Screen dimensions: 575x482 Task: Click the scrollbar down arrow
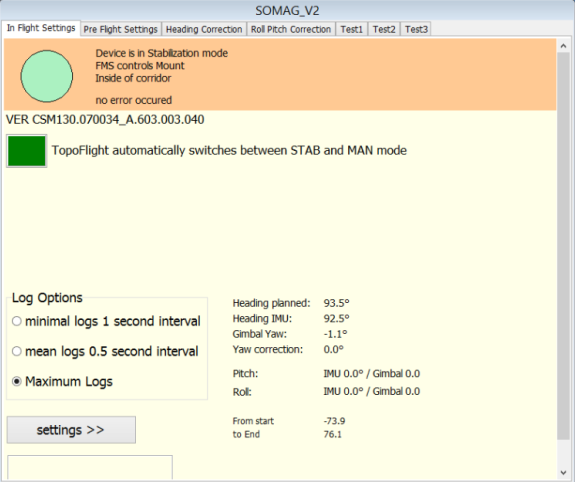563,473
